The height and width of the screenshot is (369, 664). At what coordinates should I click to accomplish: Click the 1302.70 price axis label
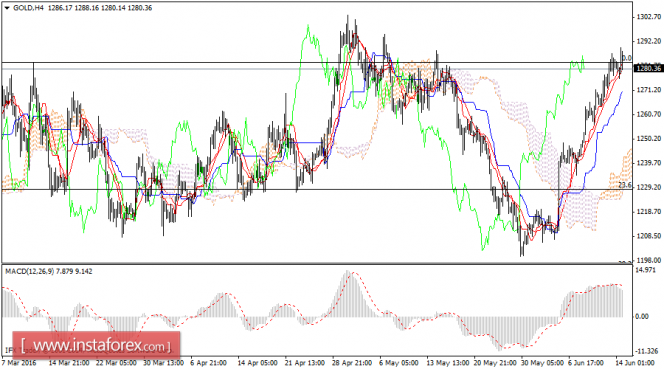[x=649, y=17]
